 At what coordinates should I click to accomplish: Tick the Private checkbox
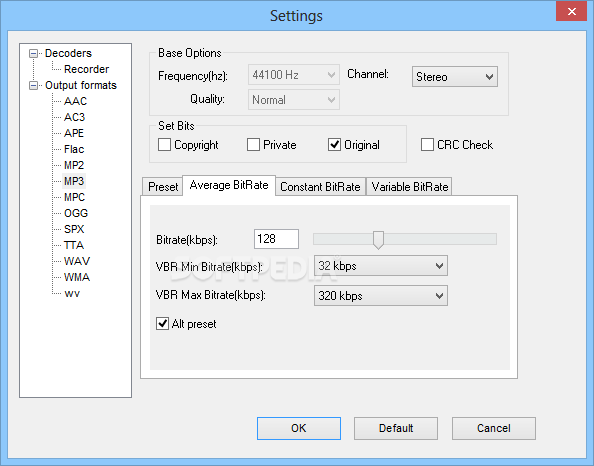coord(253,145)
